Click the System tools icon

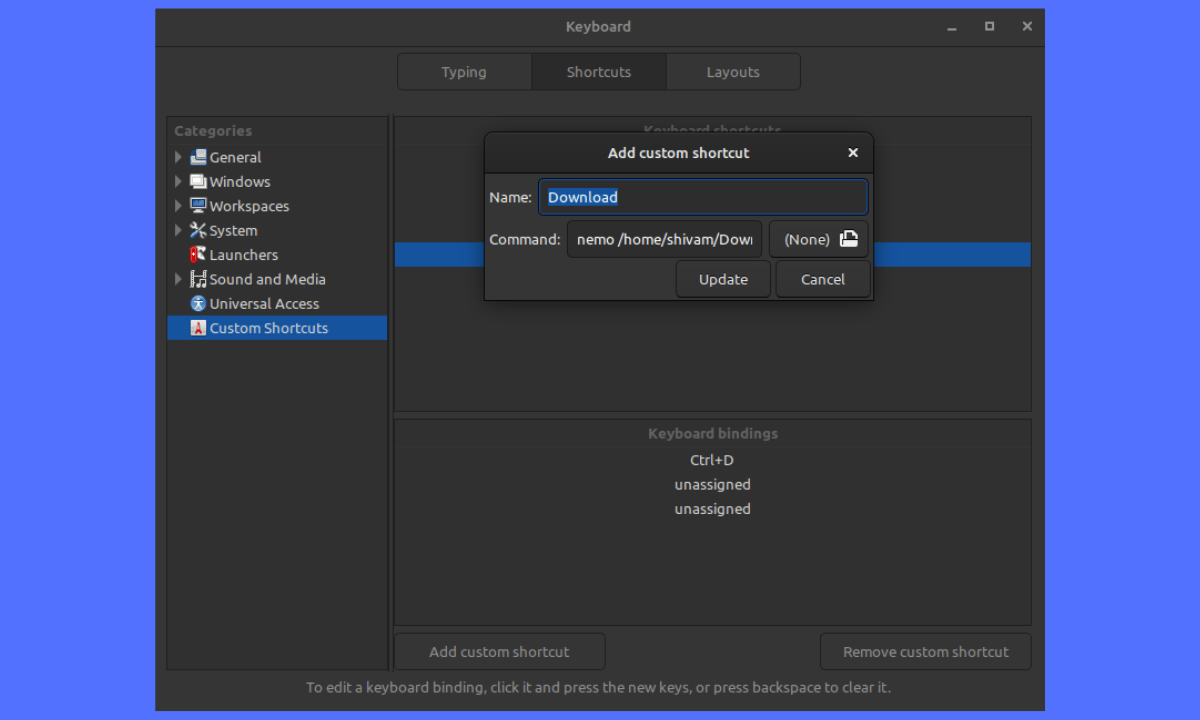click(198, 231)
